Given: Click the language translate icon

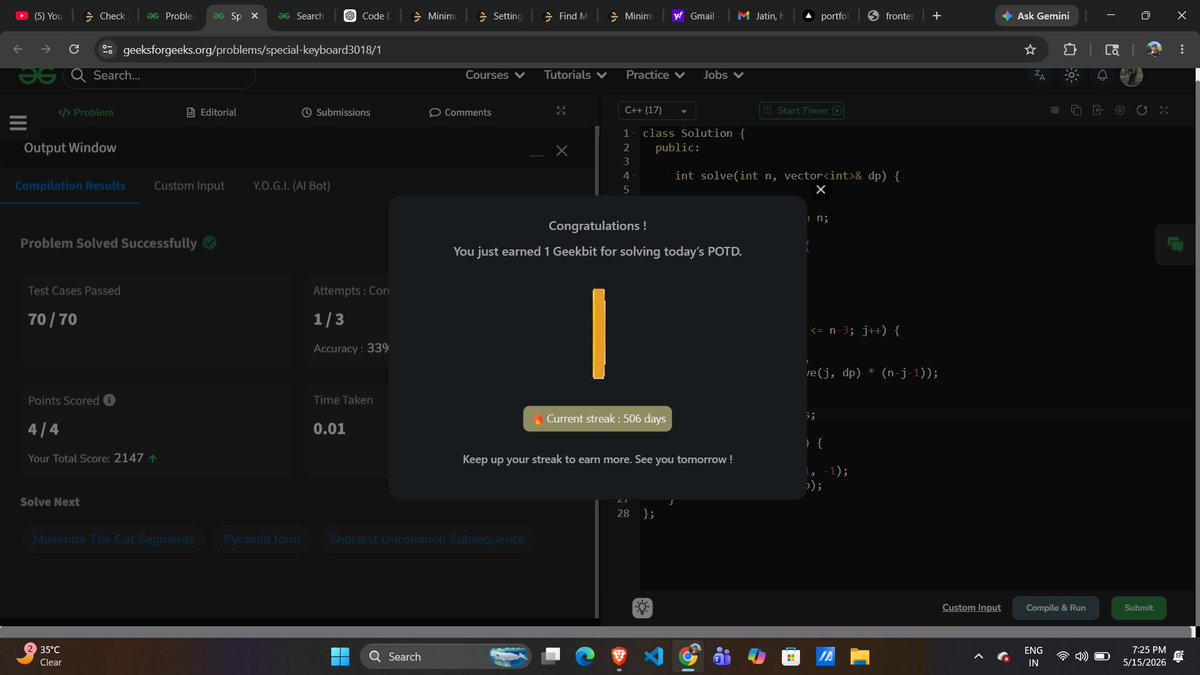Looking at the screenshot, I should 1040,75.
